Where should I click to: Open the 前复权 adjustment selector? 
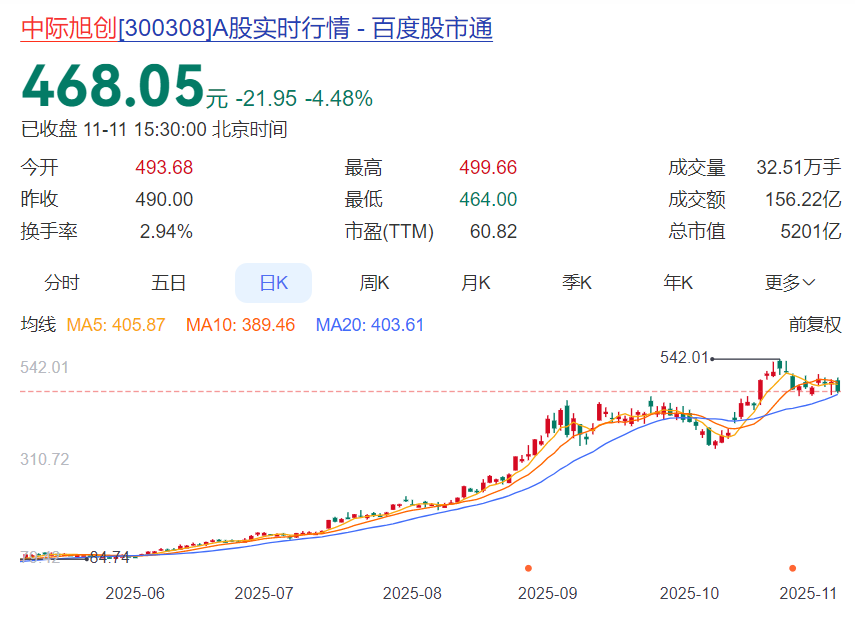815,325
